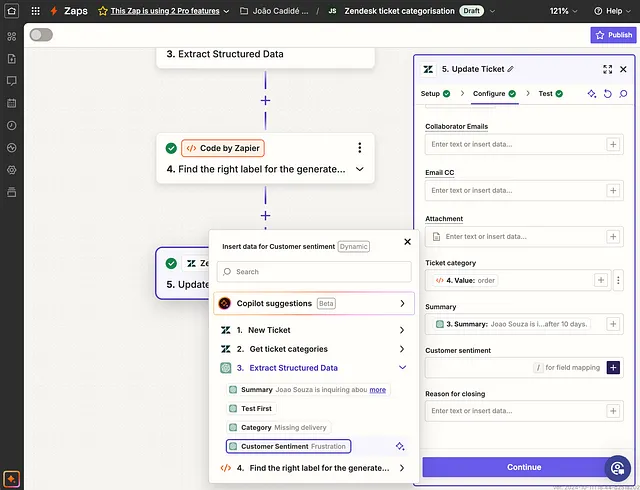This screenshot has width=640, height=490.
Task: Expand 1. New Ticket data
Action: click(x=313, y=330)
